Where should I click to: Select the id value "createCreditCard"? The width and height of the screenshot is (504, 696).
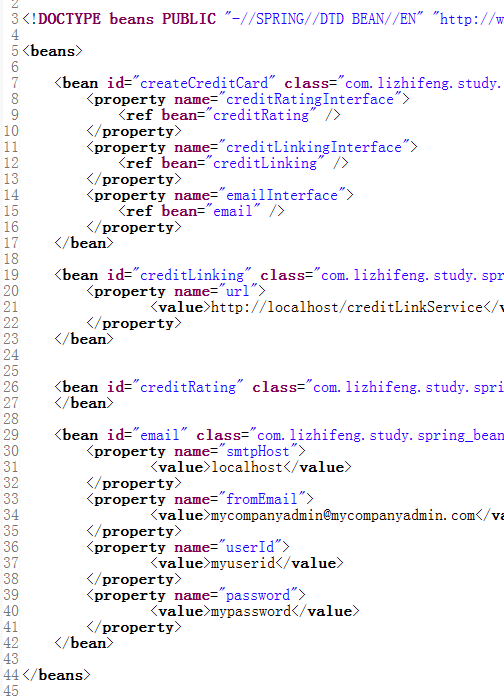[204, 83]
